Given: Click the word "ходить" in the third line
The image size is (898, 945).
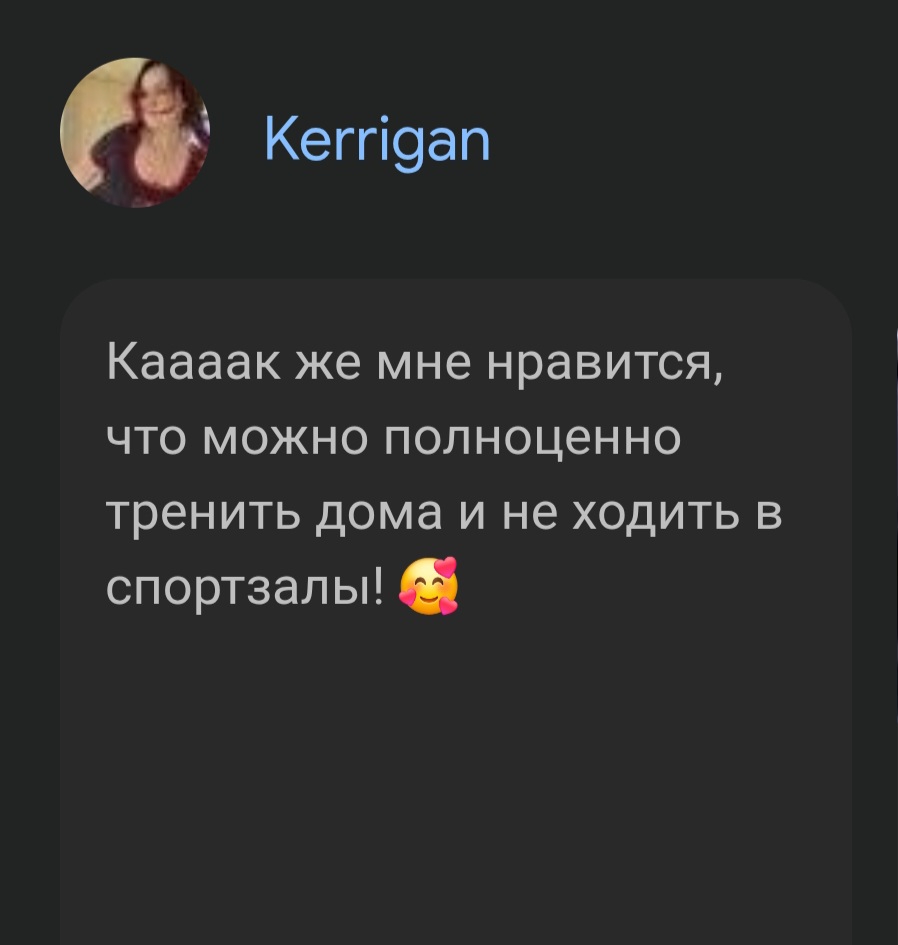Looking at the screenshot, I should pos(656,515).
